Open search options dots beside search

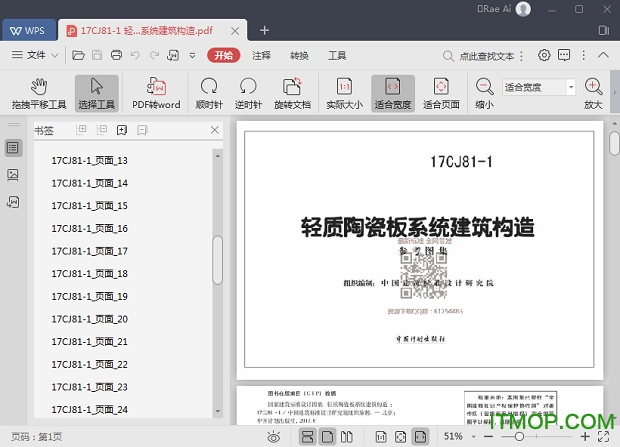point(522,56)
